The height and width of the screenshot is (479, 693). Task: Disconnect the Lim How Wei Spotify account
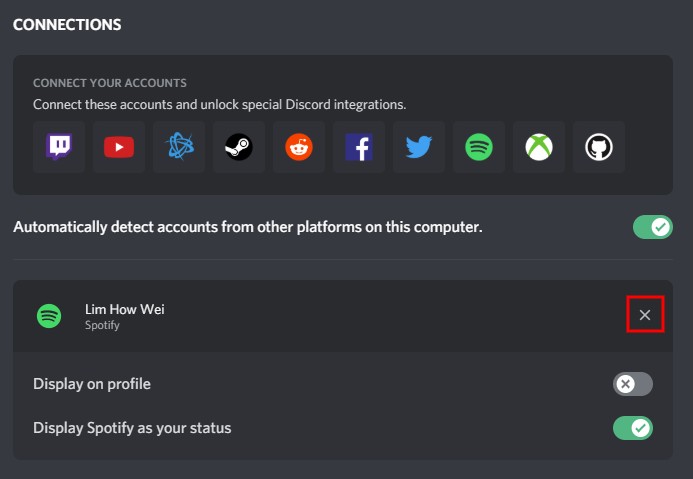(x=645, y=315)
